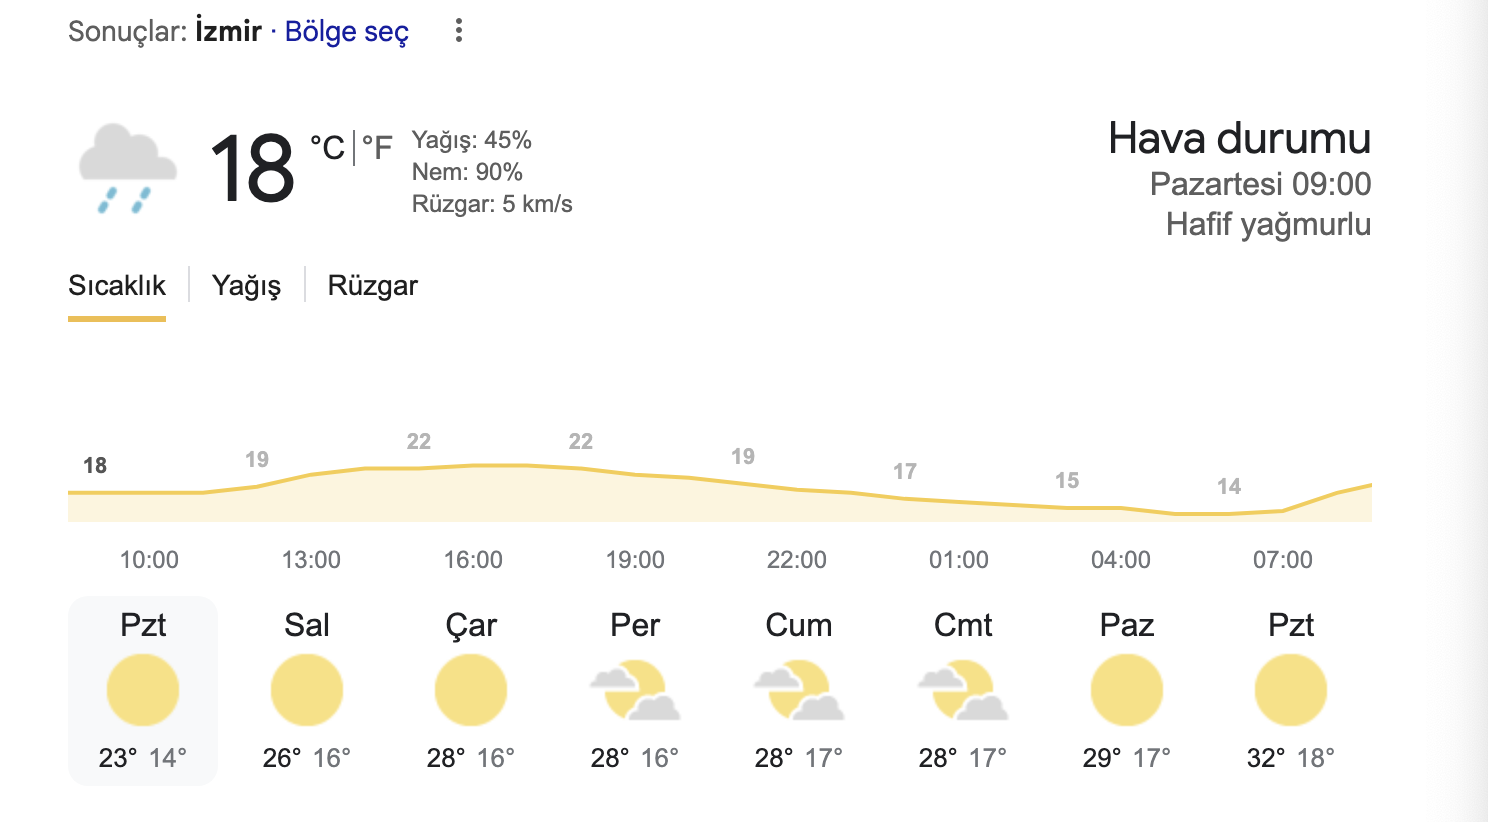Viewport: 1488px width, 822px height.
Task: Open the Rüzgar tab
Action: [x=373, y=286]
